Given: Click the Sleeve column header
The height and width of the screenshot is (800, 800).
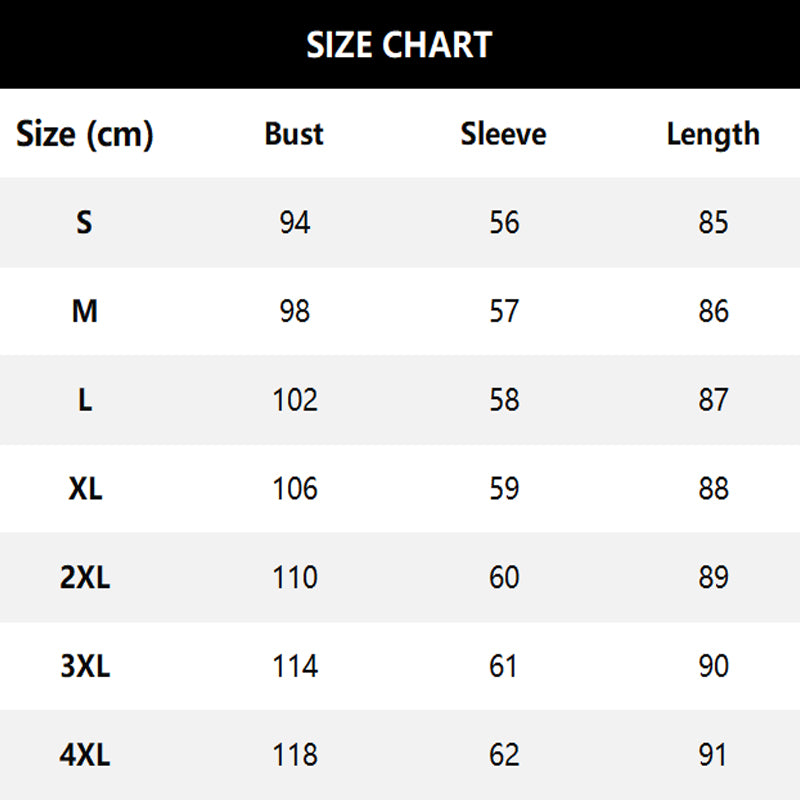Looking at the screenshot, I should [503, 134].
